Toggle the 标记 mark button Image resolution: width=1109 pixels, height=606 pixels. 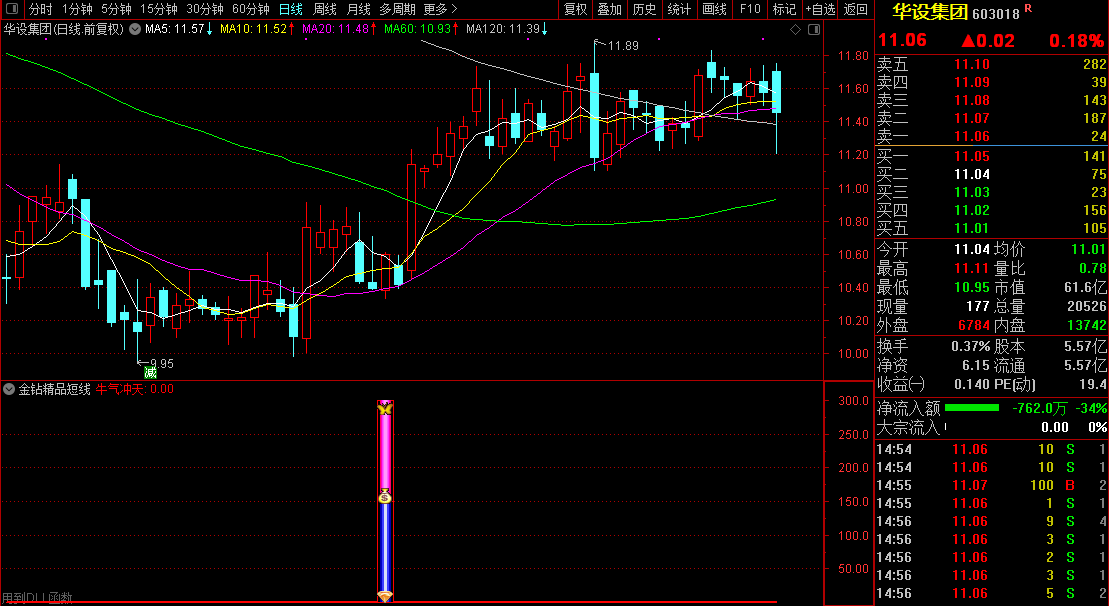click(785, 9)
